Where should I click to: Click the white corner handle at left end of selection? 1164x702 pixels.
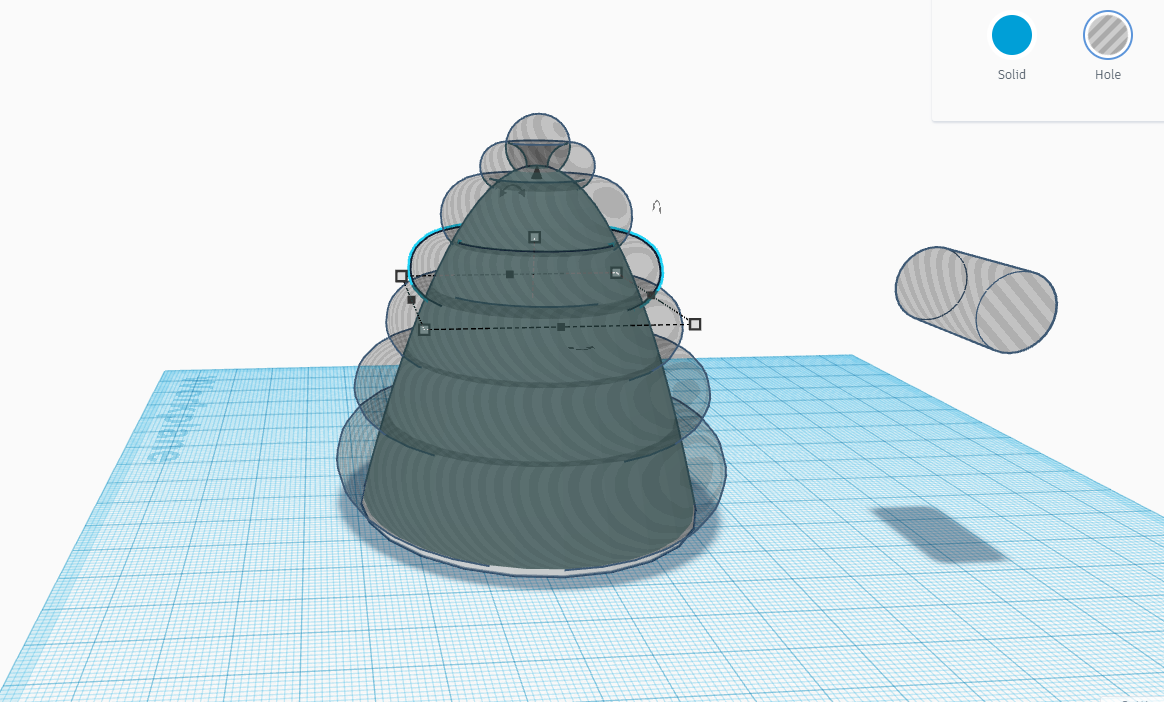click(401, 276)
